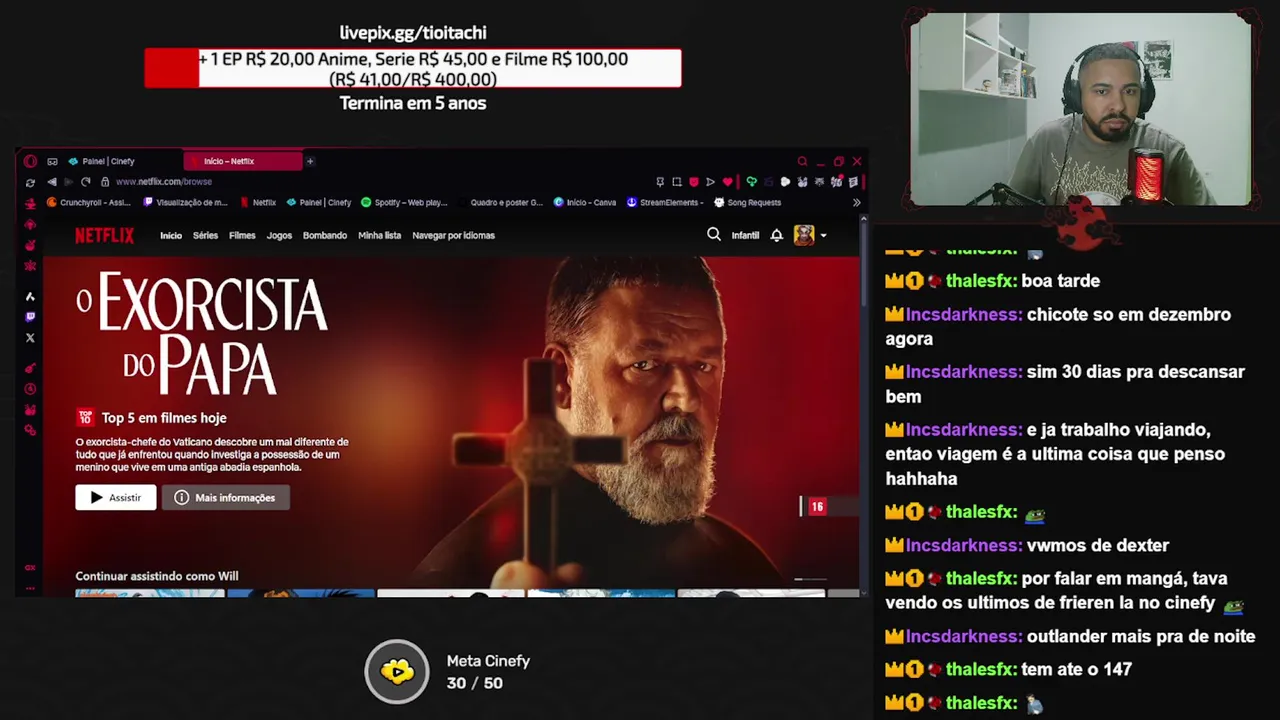Viewport: 1280px width, 720px height.
Task: Click the age rating 16 badge
Action: pos(818,507)
